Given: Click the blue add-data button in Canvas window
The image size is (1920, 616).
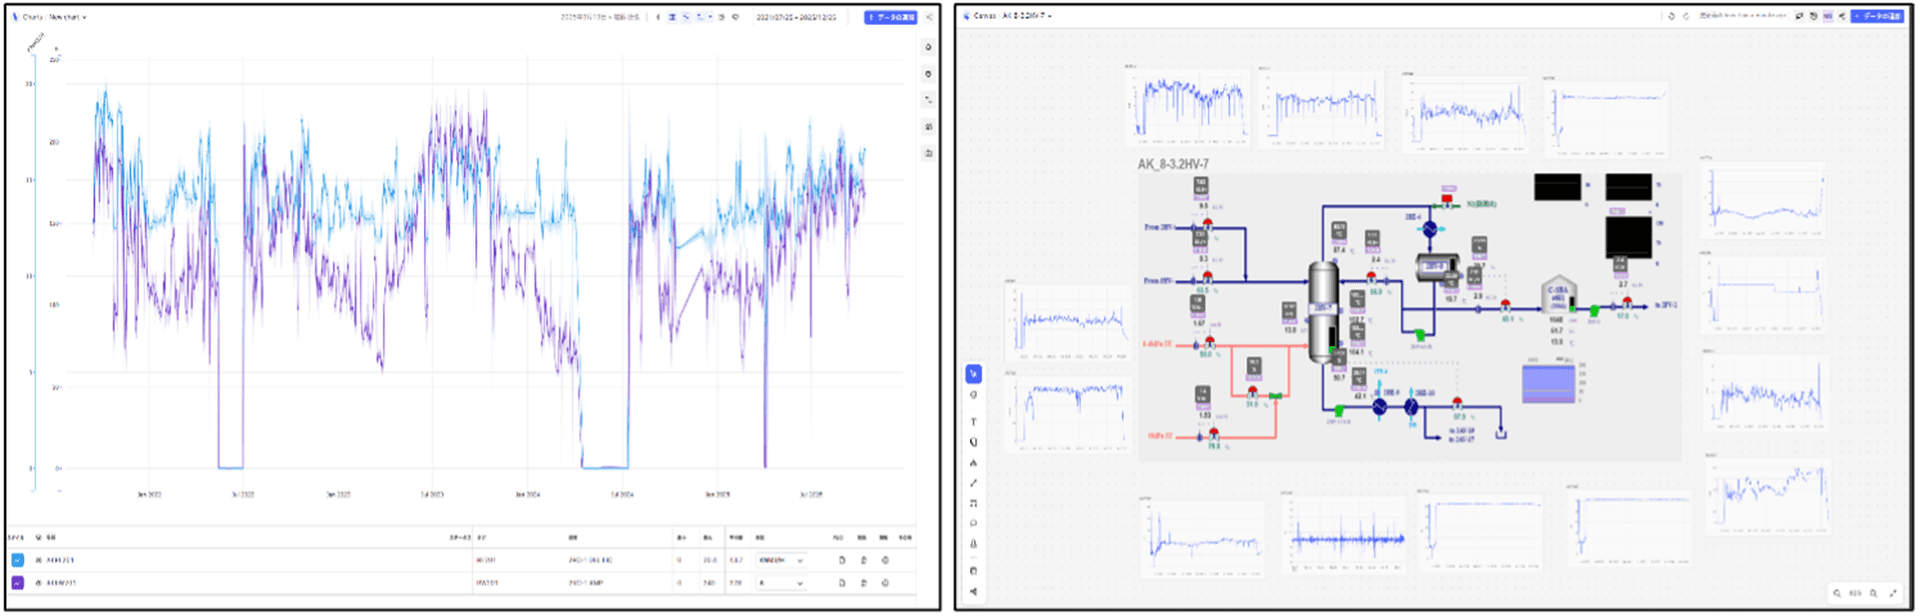Looking at the screenshot, I should 1877,16.
